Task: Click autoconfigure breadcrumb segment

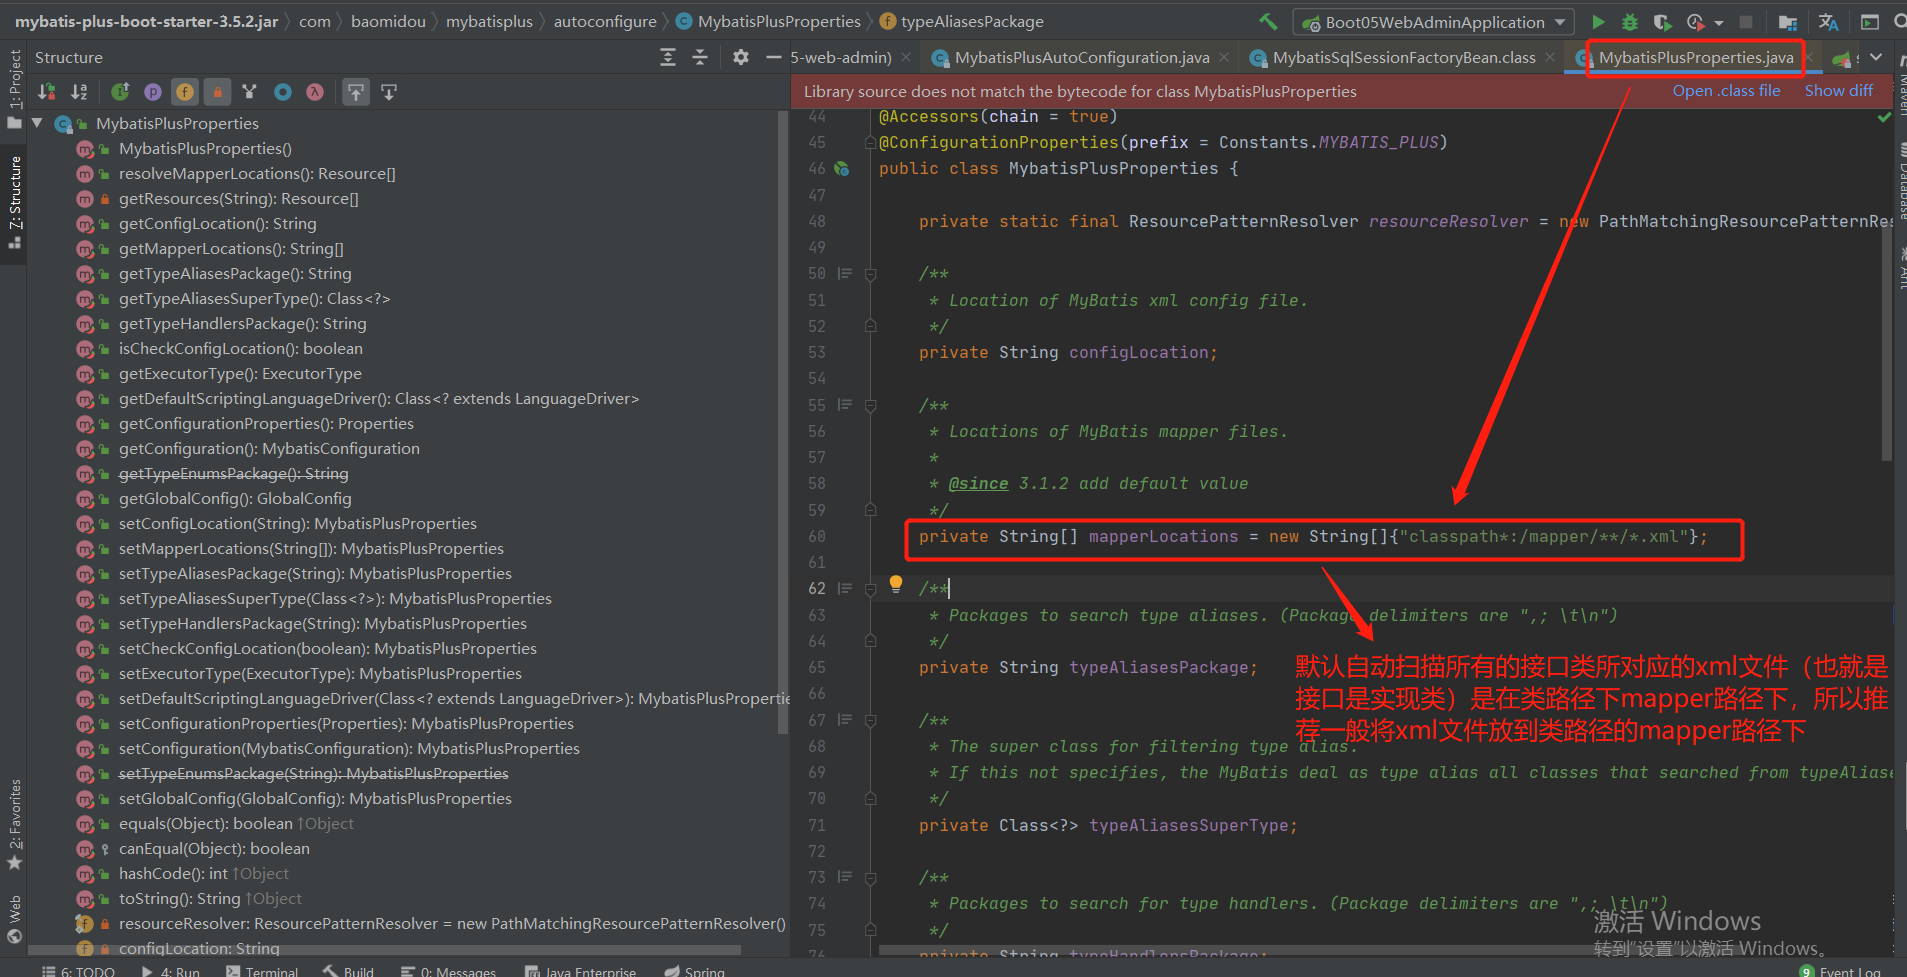Action: 605,22
